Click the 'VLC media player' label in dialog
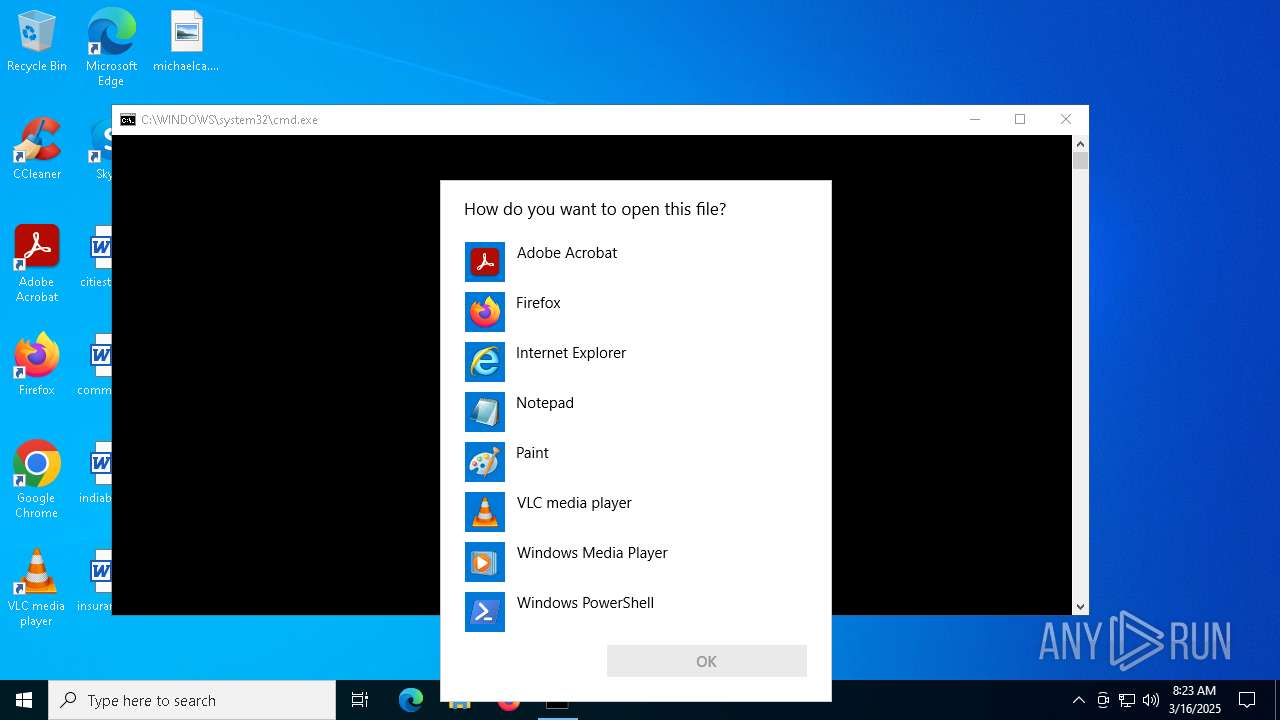The image size is (1280, 720). (x=574, y=503)
